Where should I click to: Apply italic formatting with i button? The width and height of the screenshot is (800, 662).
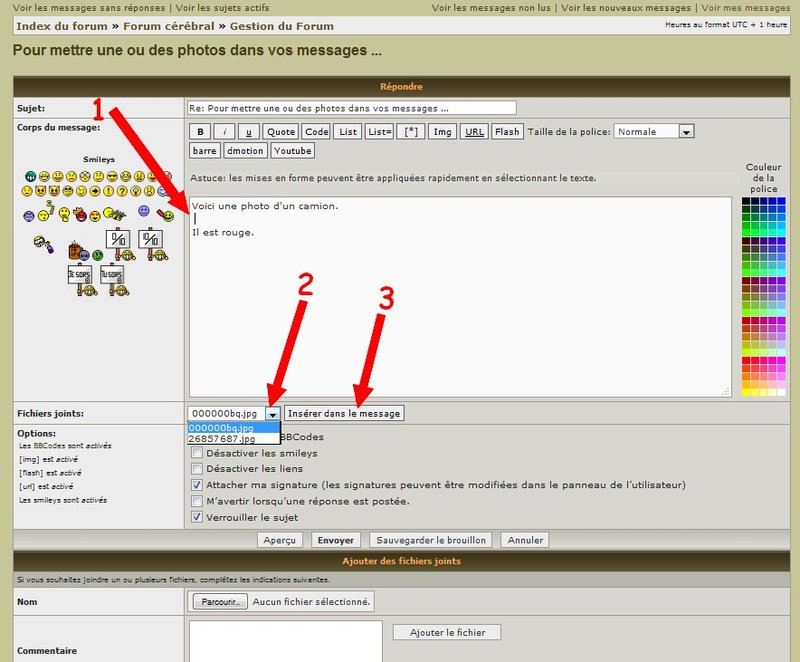[224, 131]
